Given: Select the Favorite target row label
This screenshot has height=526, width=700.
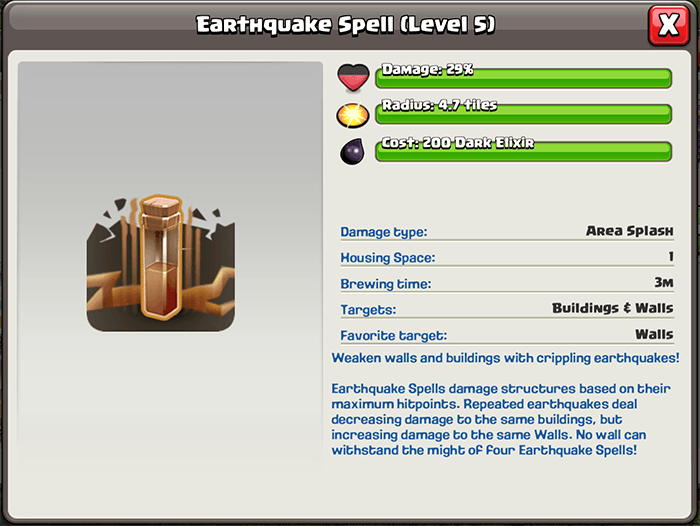Looking at the screenshot, I should point(394,335).
